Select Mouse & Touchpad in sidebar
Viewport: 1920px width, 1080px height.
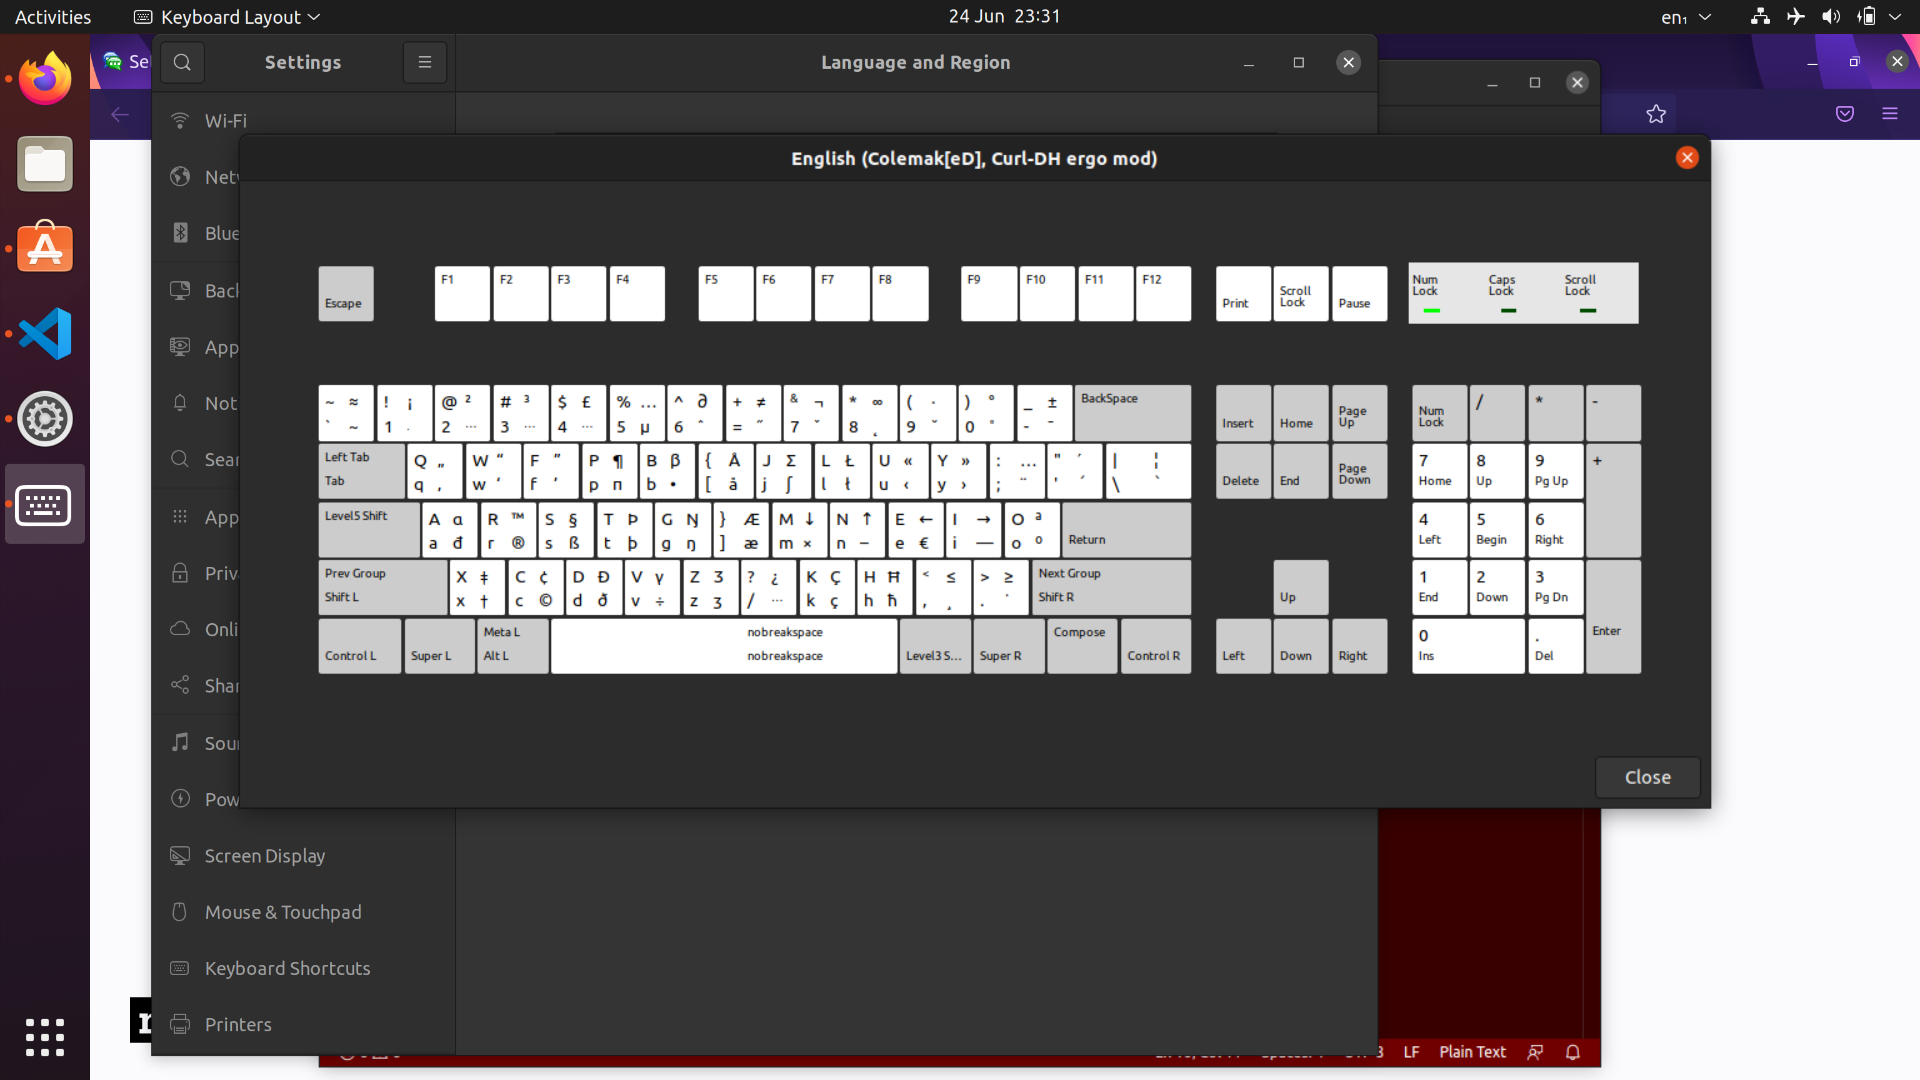tap(283, 912)
